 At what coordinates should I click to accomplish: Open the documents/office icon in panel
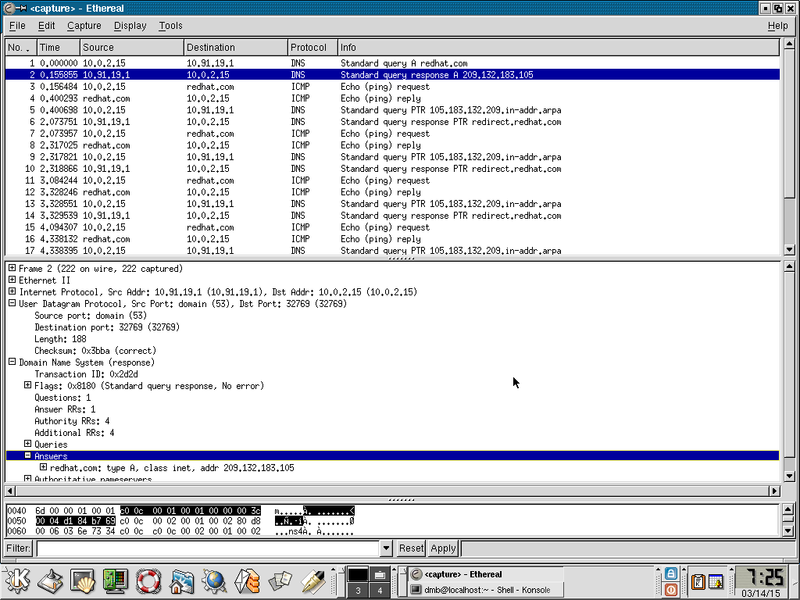(280, 581)
